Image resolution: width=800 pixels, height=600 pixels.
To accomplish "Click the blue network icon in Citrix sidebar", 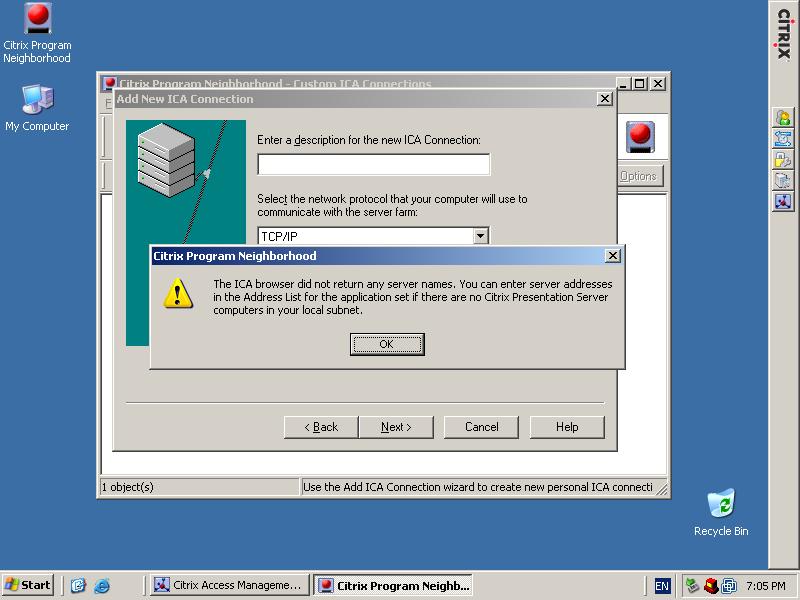I will (783, 139).
